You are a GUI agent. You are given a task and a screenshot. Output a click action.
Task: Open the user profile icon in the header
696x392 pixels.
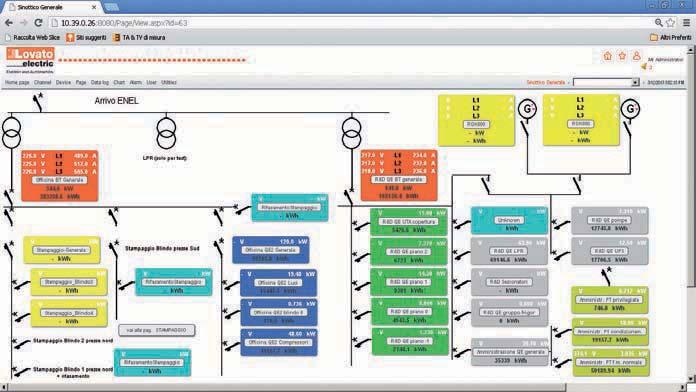(637, 56)
